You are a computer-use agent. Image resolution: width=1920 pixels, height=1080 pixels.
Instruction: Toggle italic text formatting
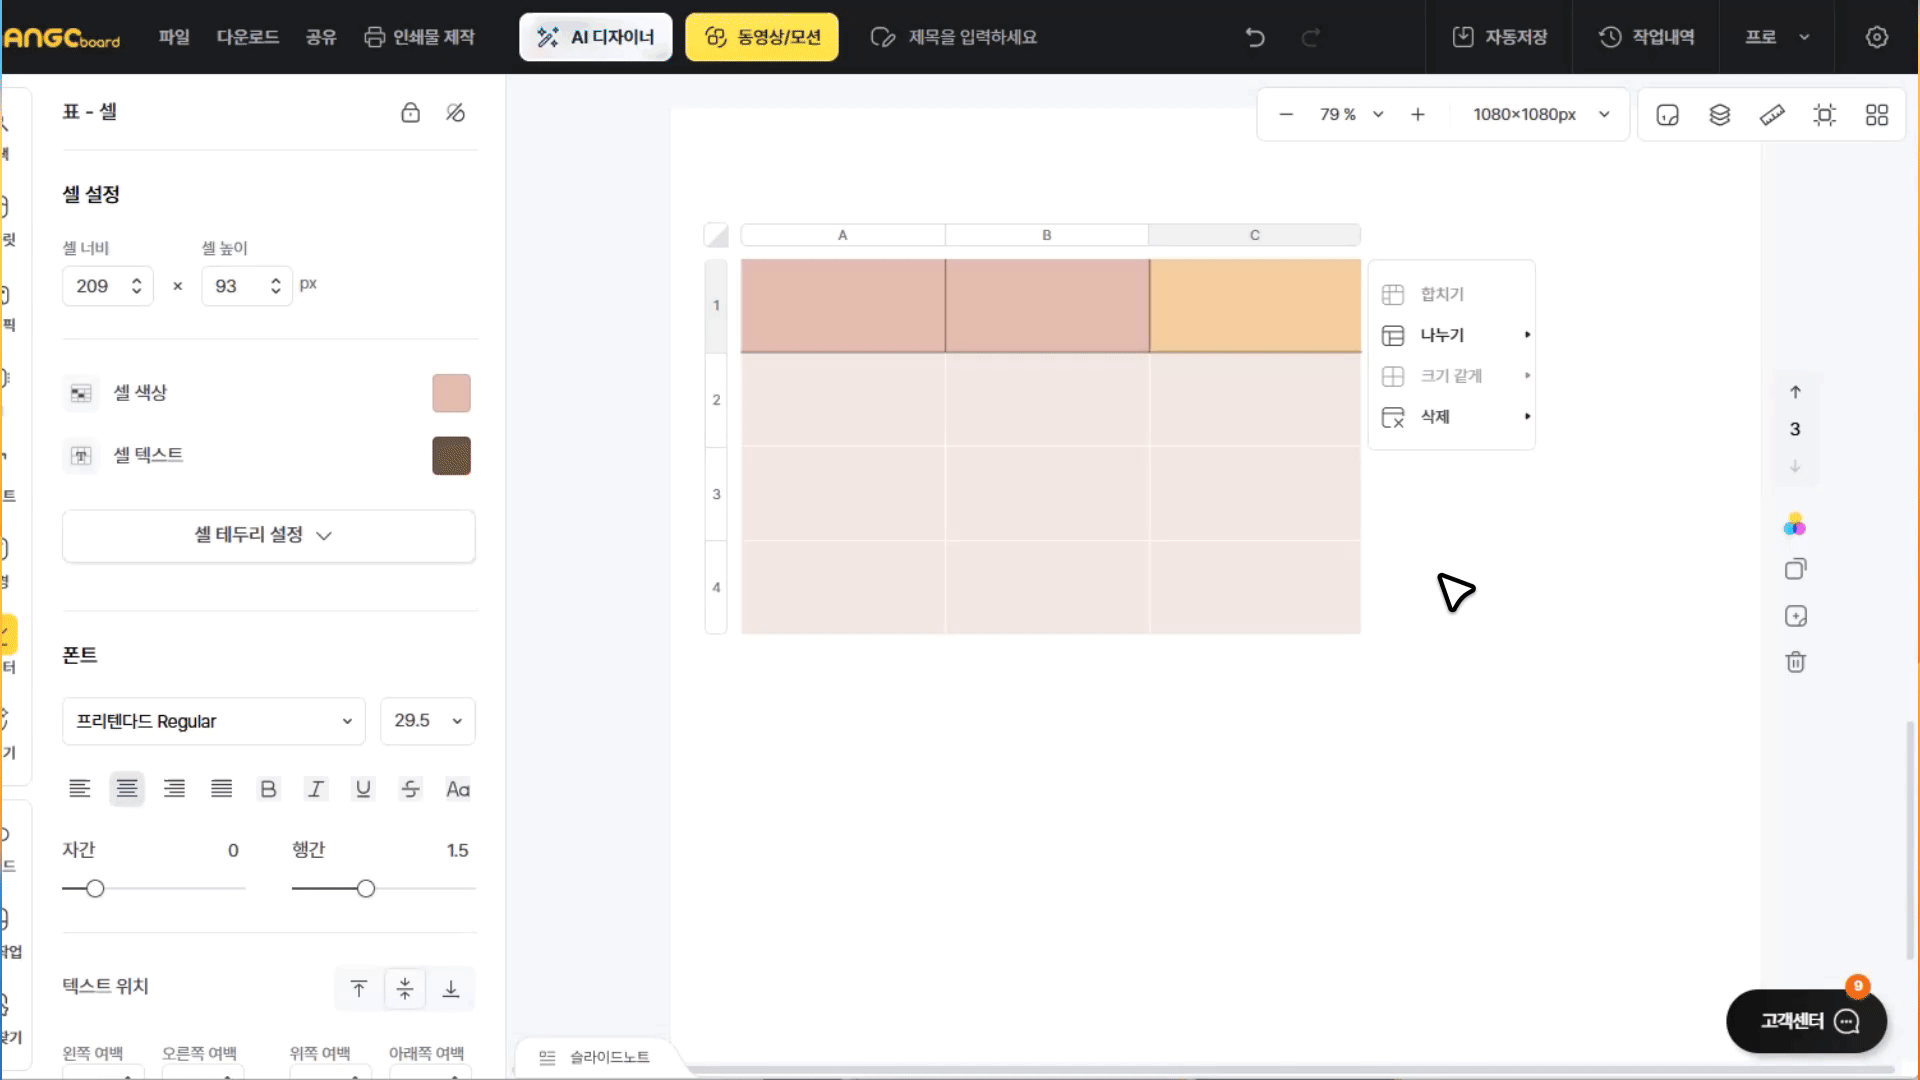(316, 789)
